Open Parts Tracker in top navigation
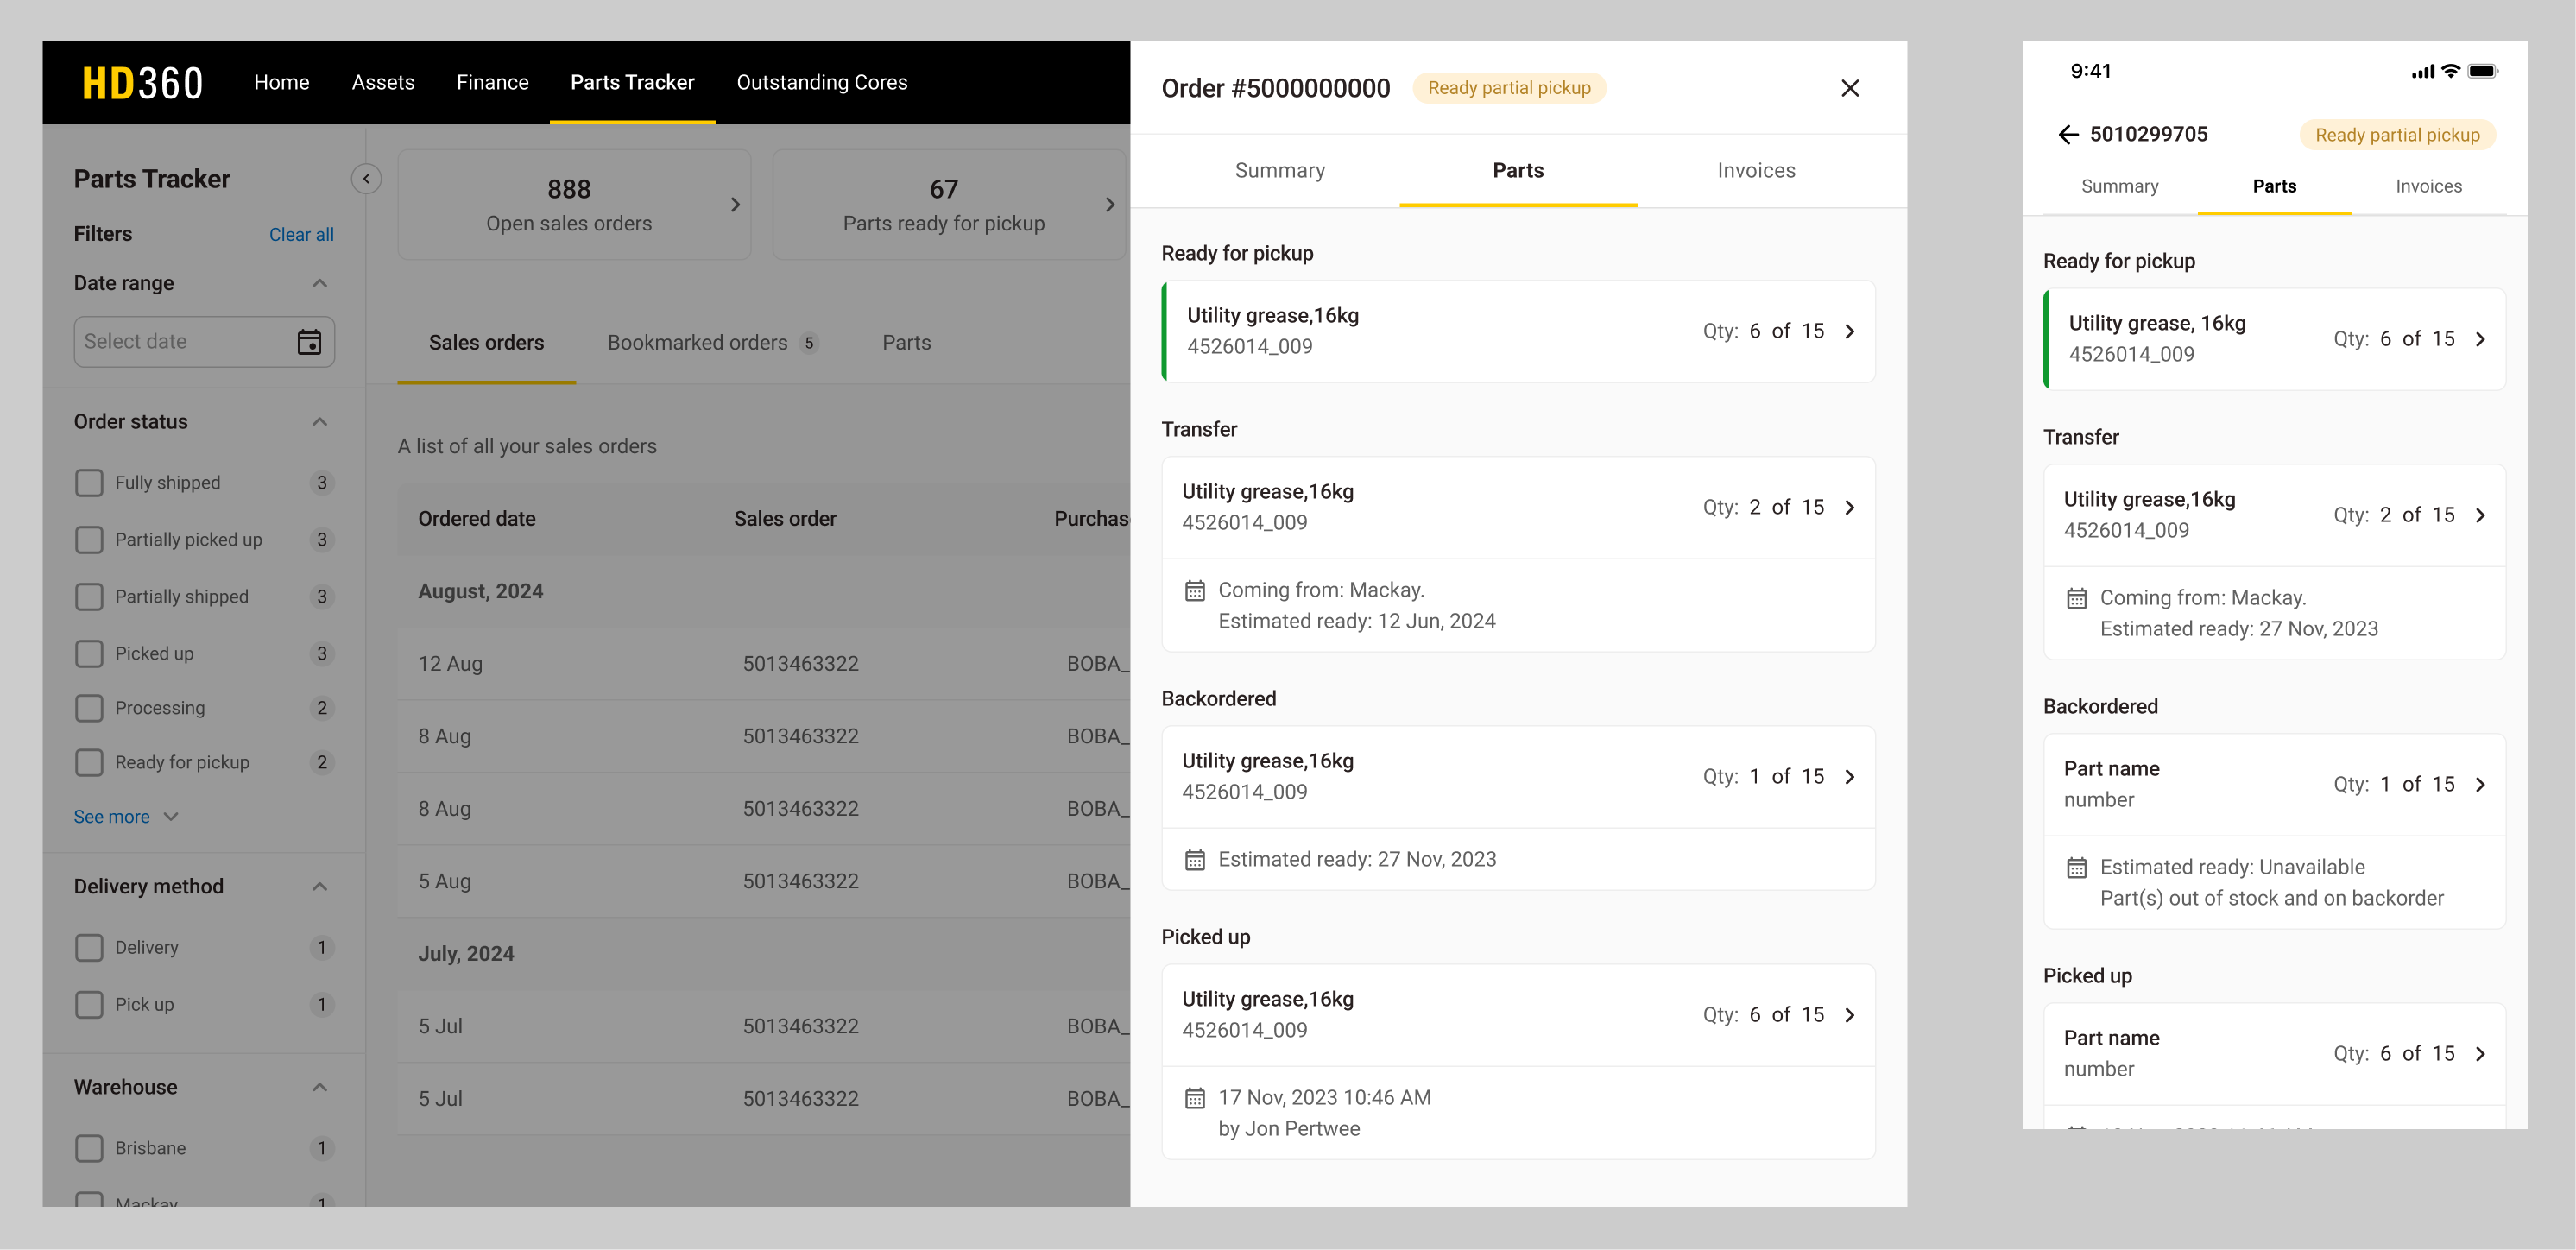Image resolution: width=2576 pixels, height=1250 pixels. [632, 83]
